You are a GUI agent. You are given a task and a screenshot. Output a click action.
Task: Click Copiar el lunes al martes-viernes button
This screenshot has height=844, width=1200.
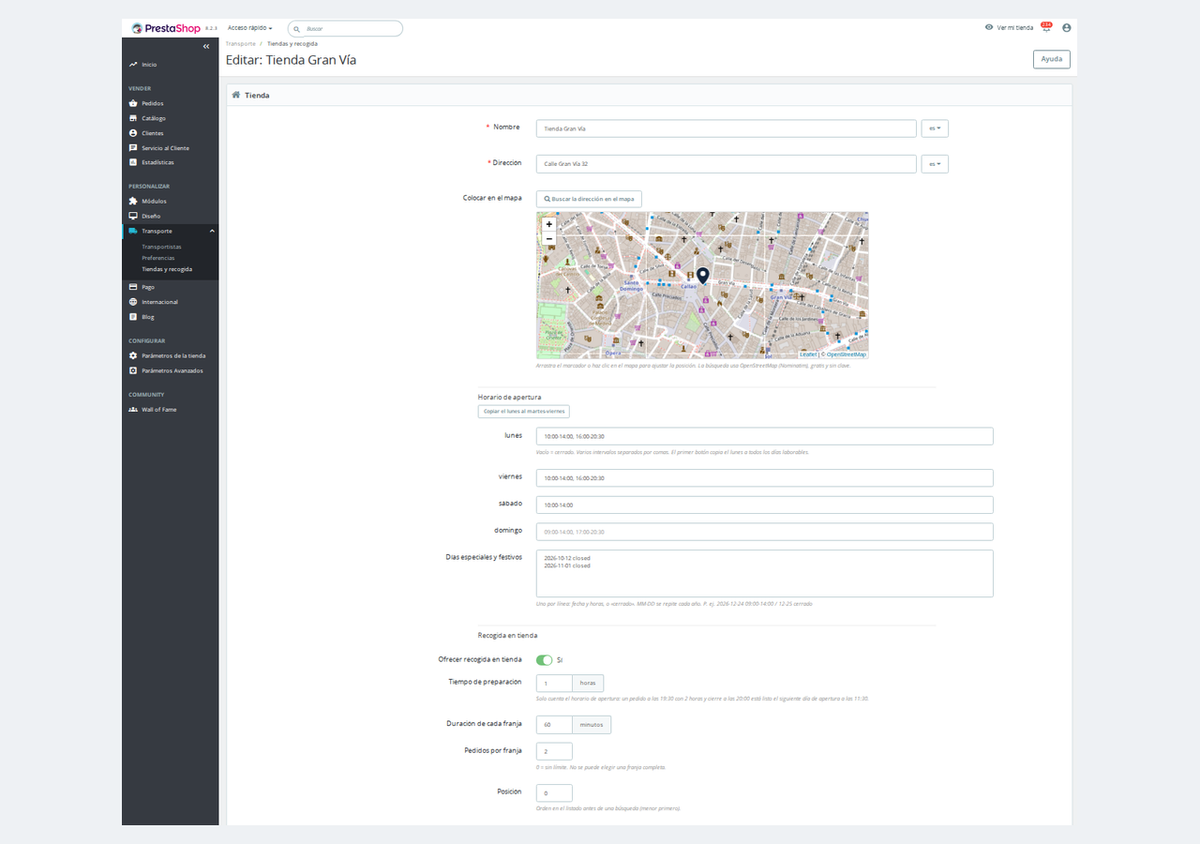point(523,411)
